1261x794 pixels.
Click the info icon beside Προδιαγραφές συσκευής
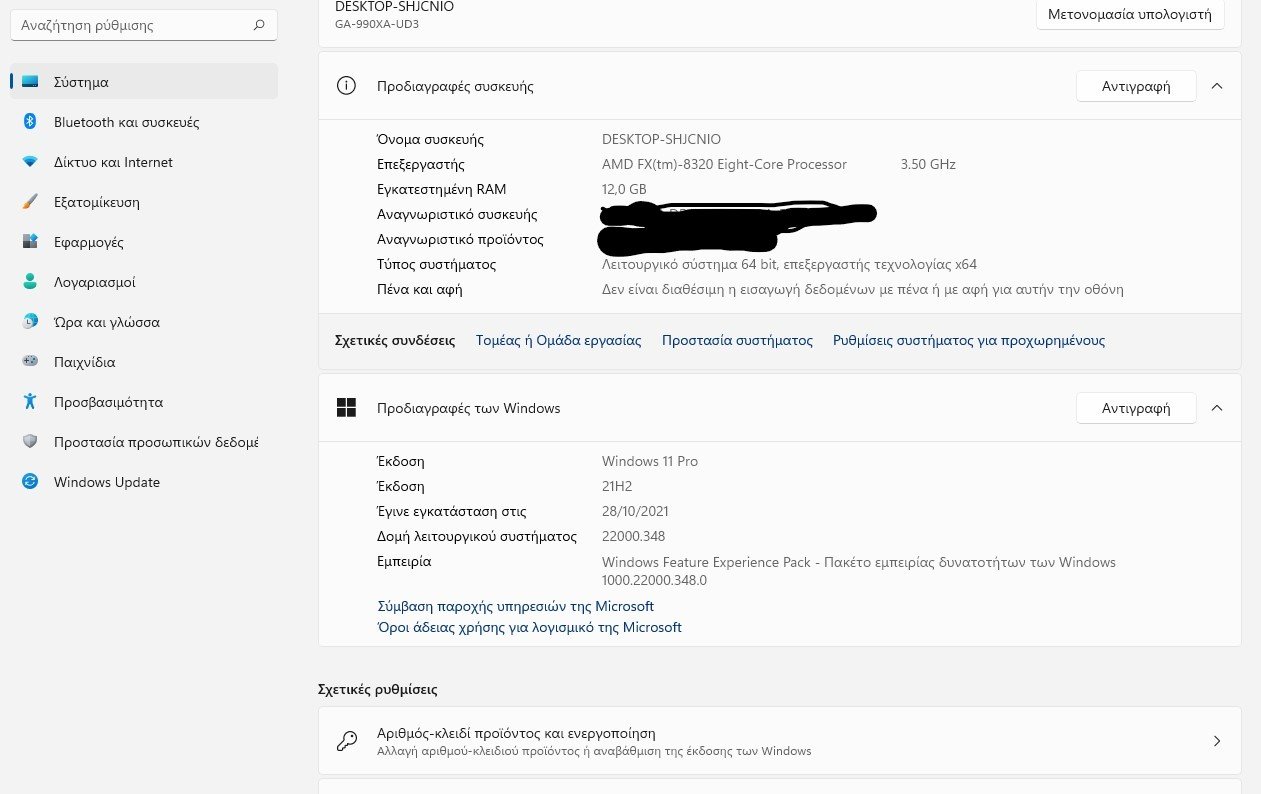click(x=346, y=86)
